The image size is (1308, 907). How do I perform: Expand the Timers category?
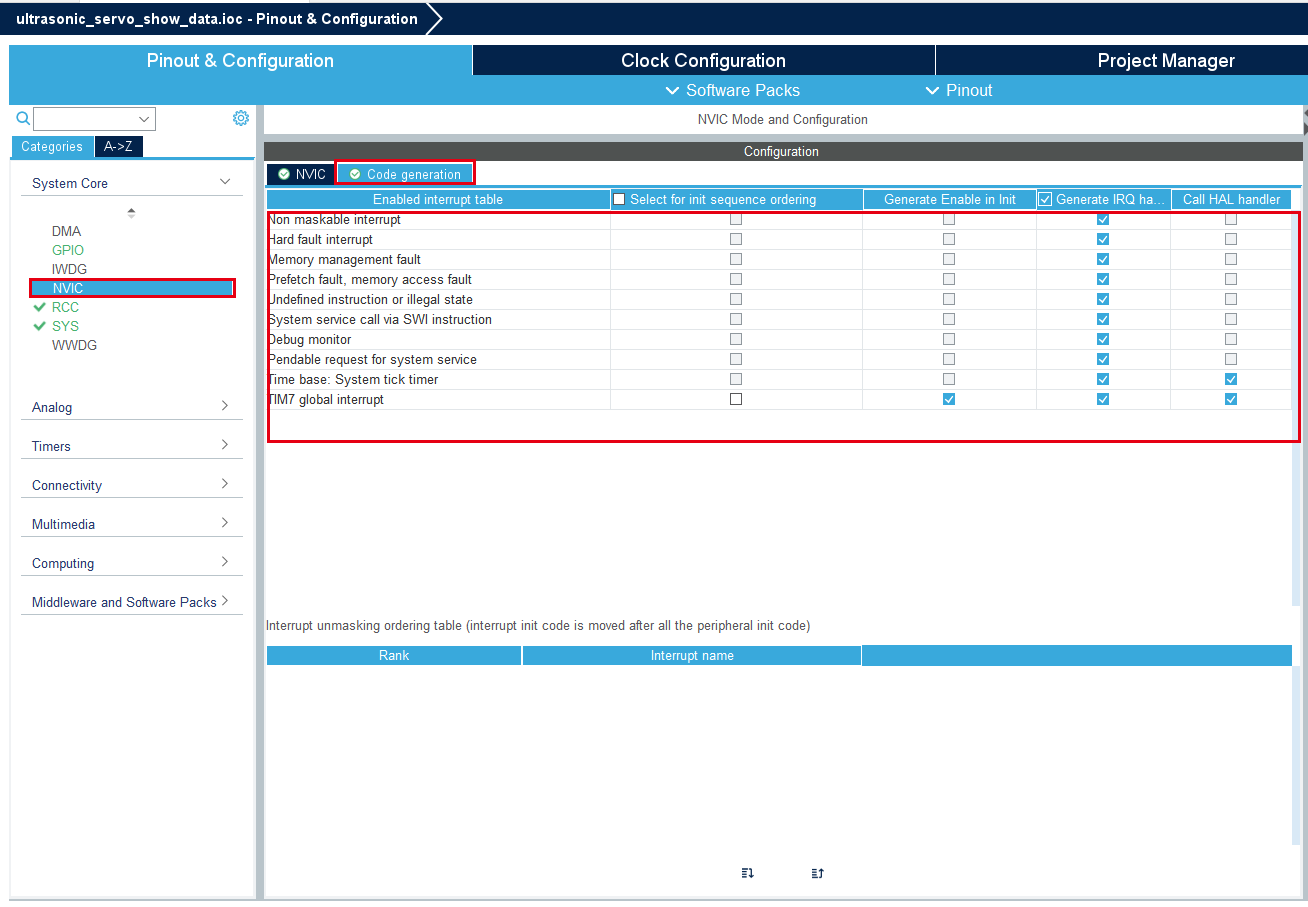(225, 445)
